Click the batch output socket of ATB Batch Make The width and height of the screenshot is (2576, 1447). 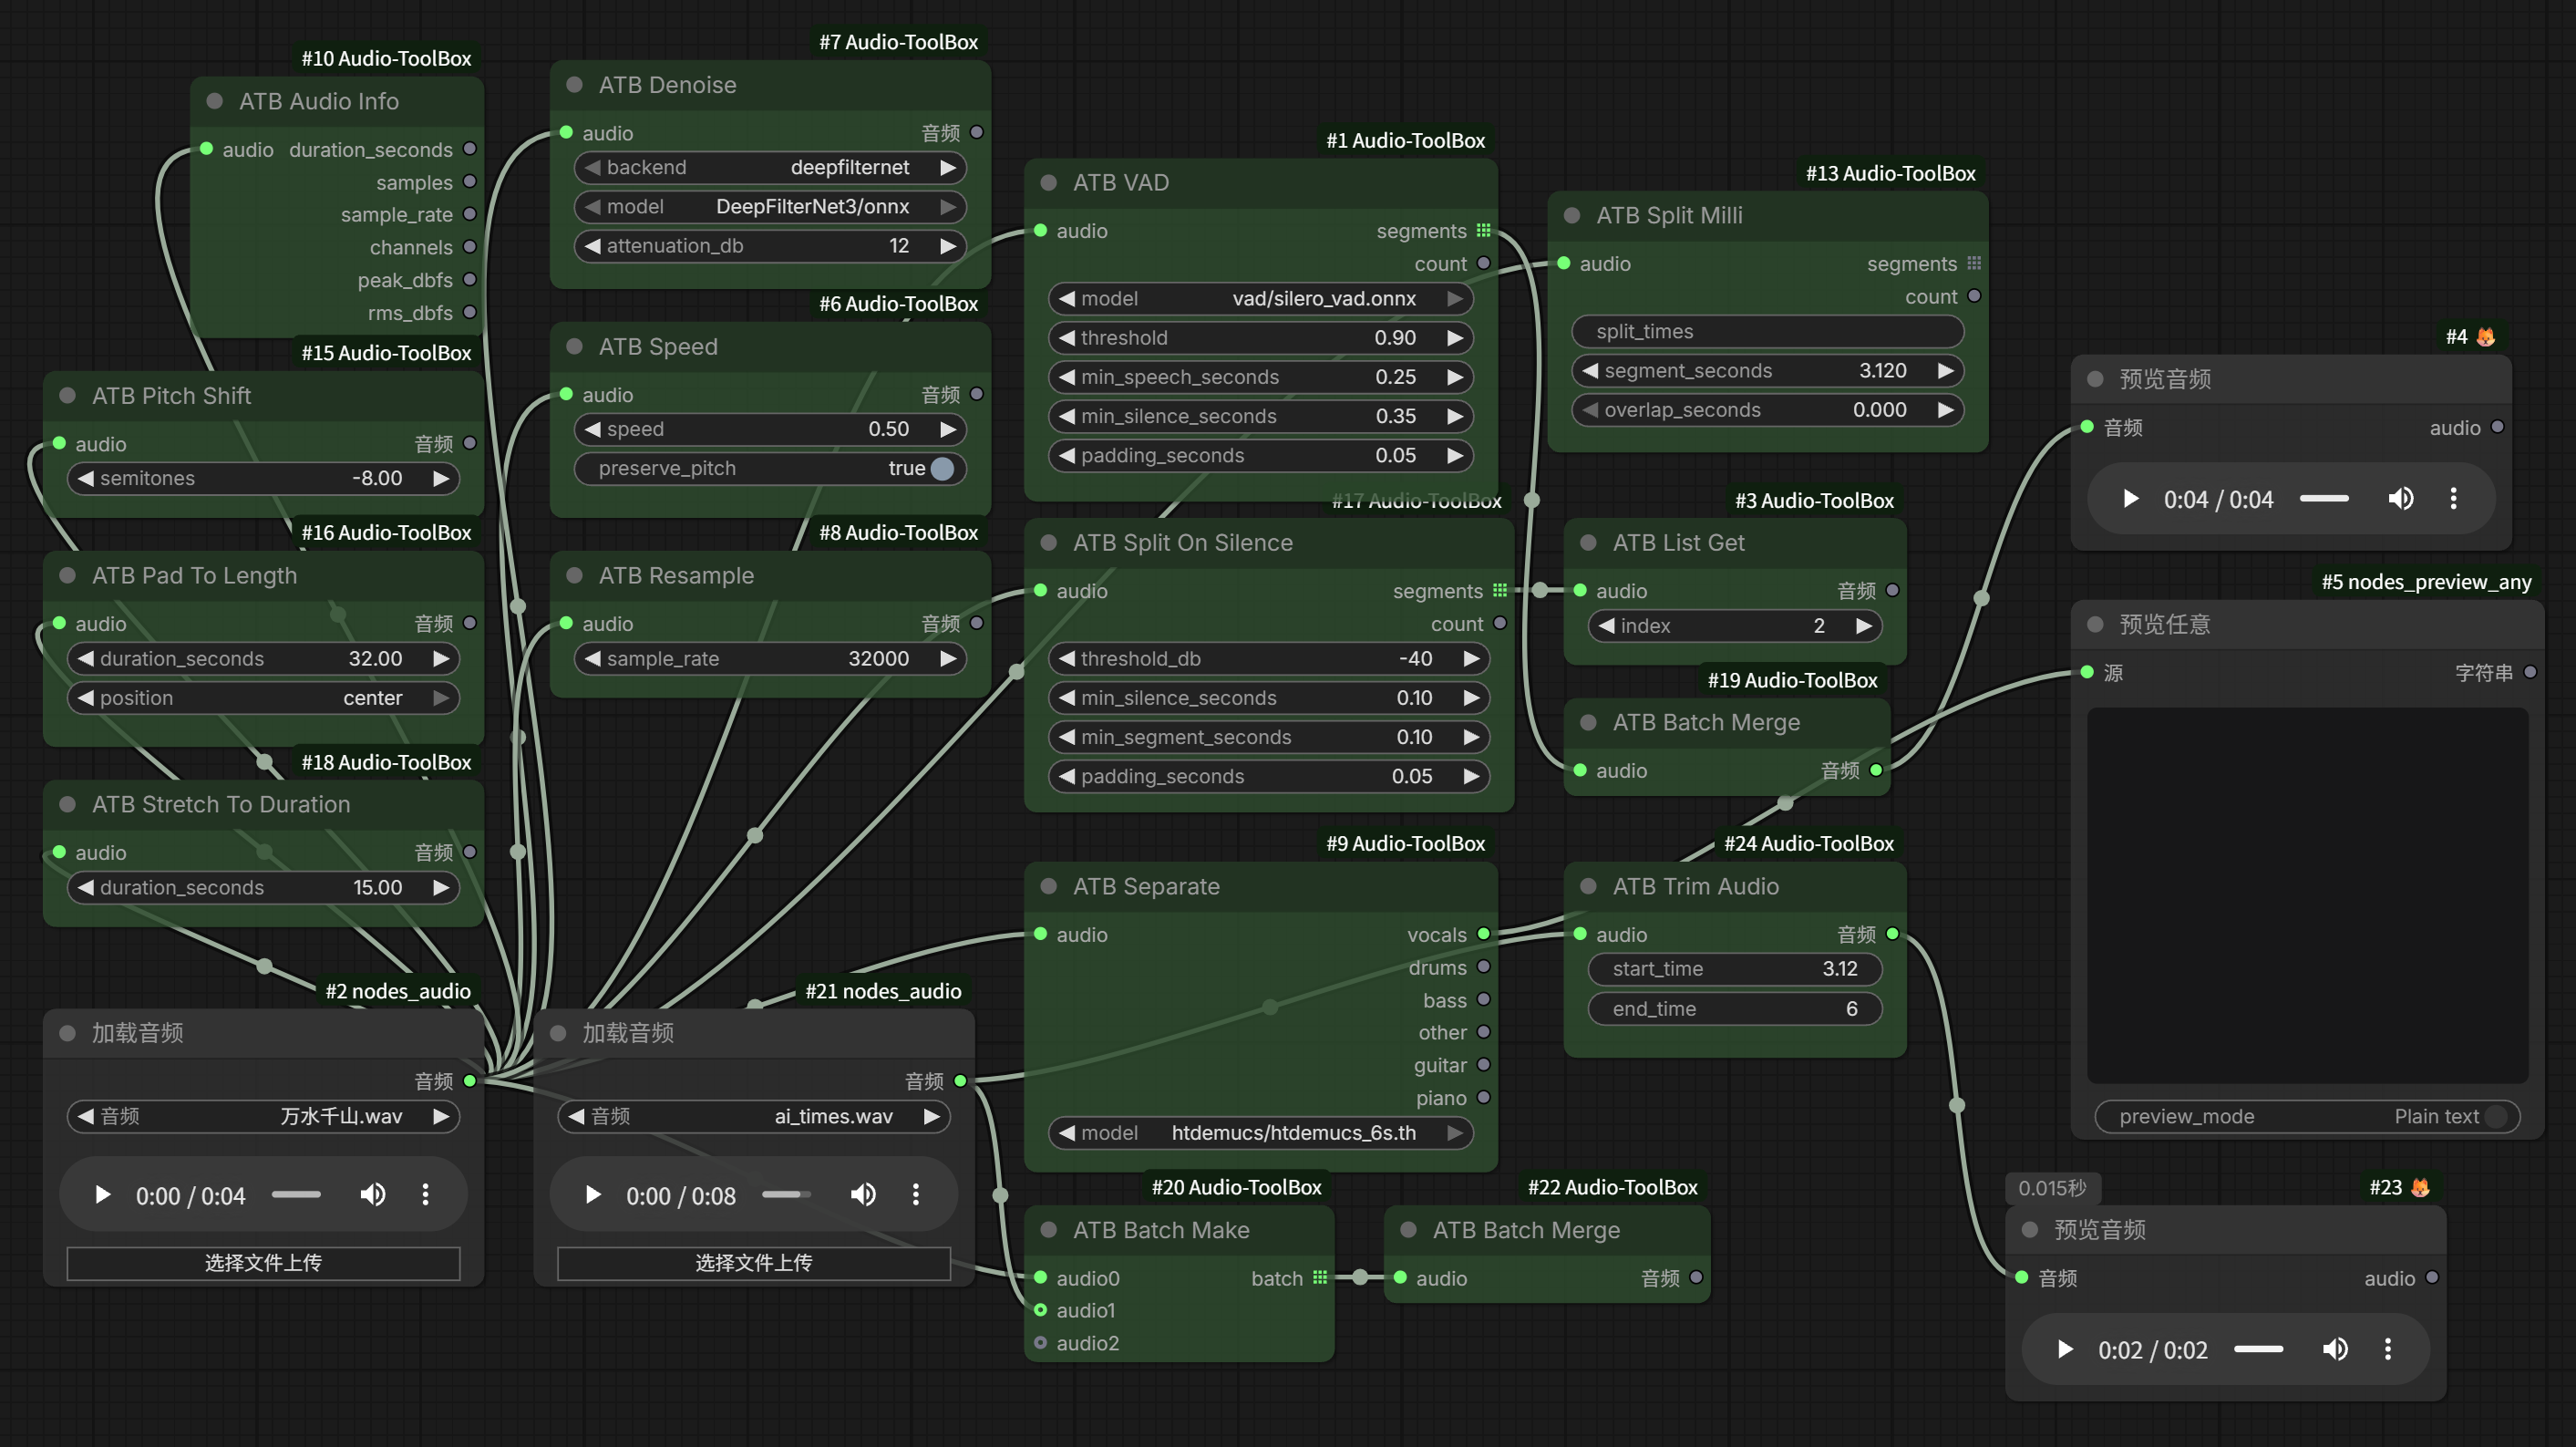1320,1278
